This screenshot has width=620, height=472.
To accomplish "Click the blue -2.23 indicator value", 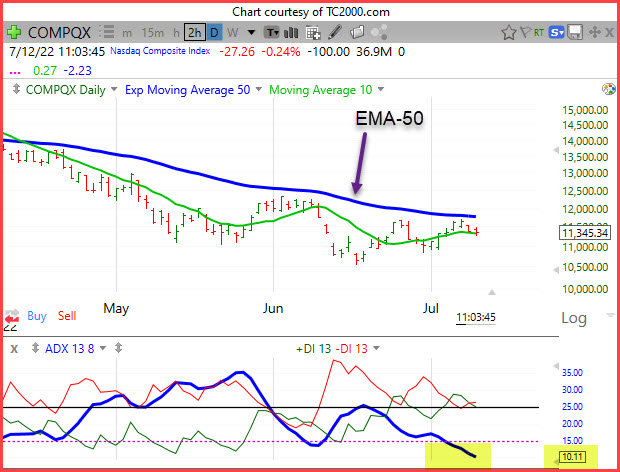I will [78, 71].
